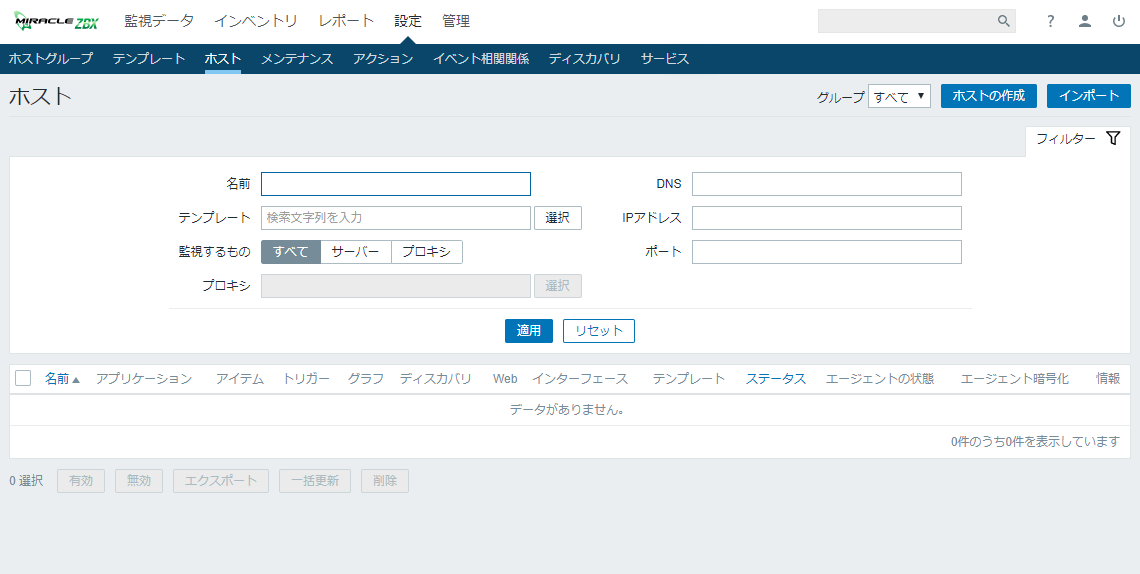Select すべて in monitored-by toggle
Screen dimensions: 1140x574
point(290,252)
